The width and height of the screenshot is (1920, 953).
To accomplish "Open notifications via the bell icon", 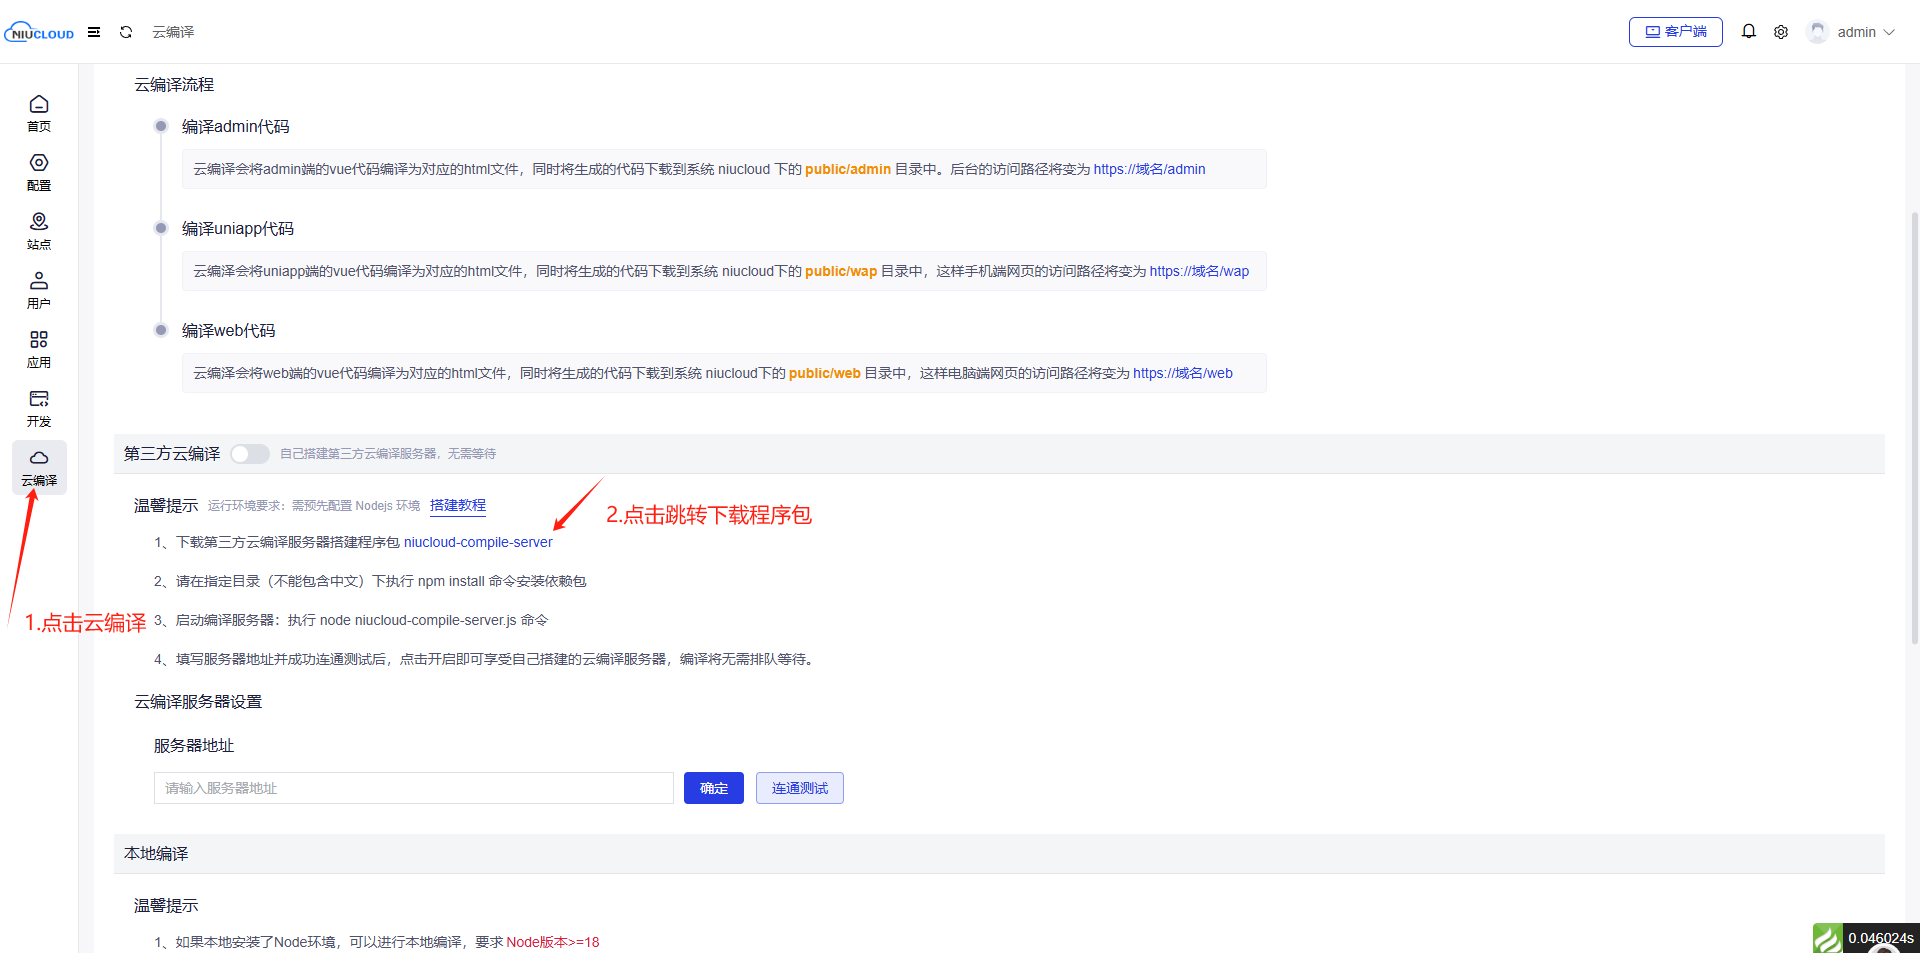I will point(1748,32).
